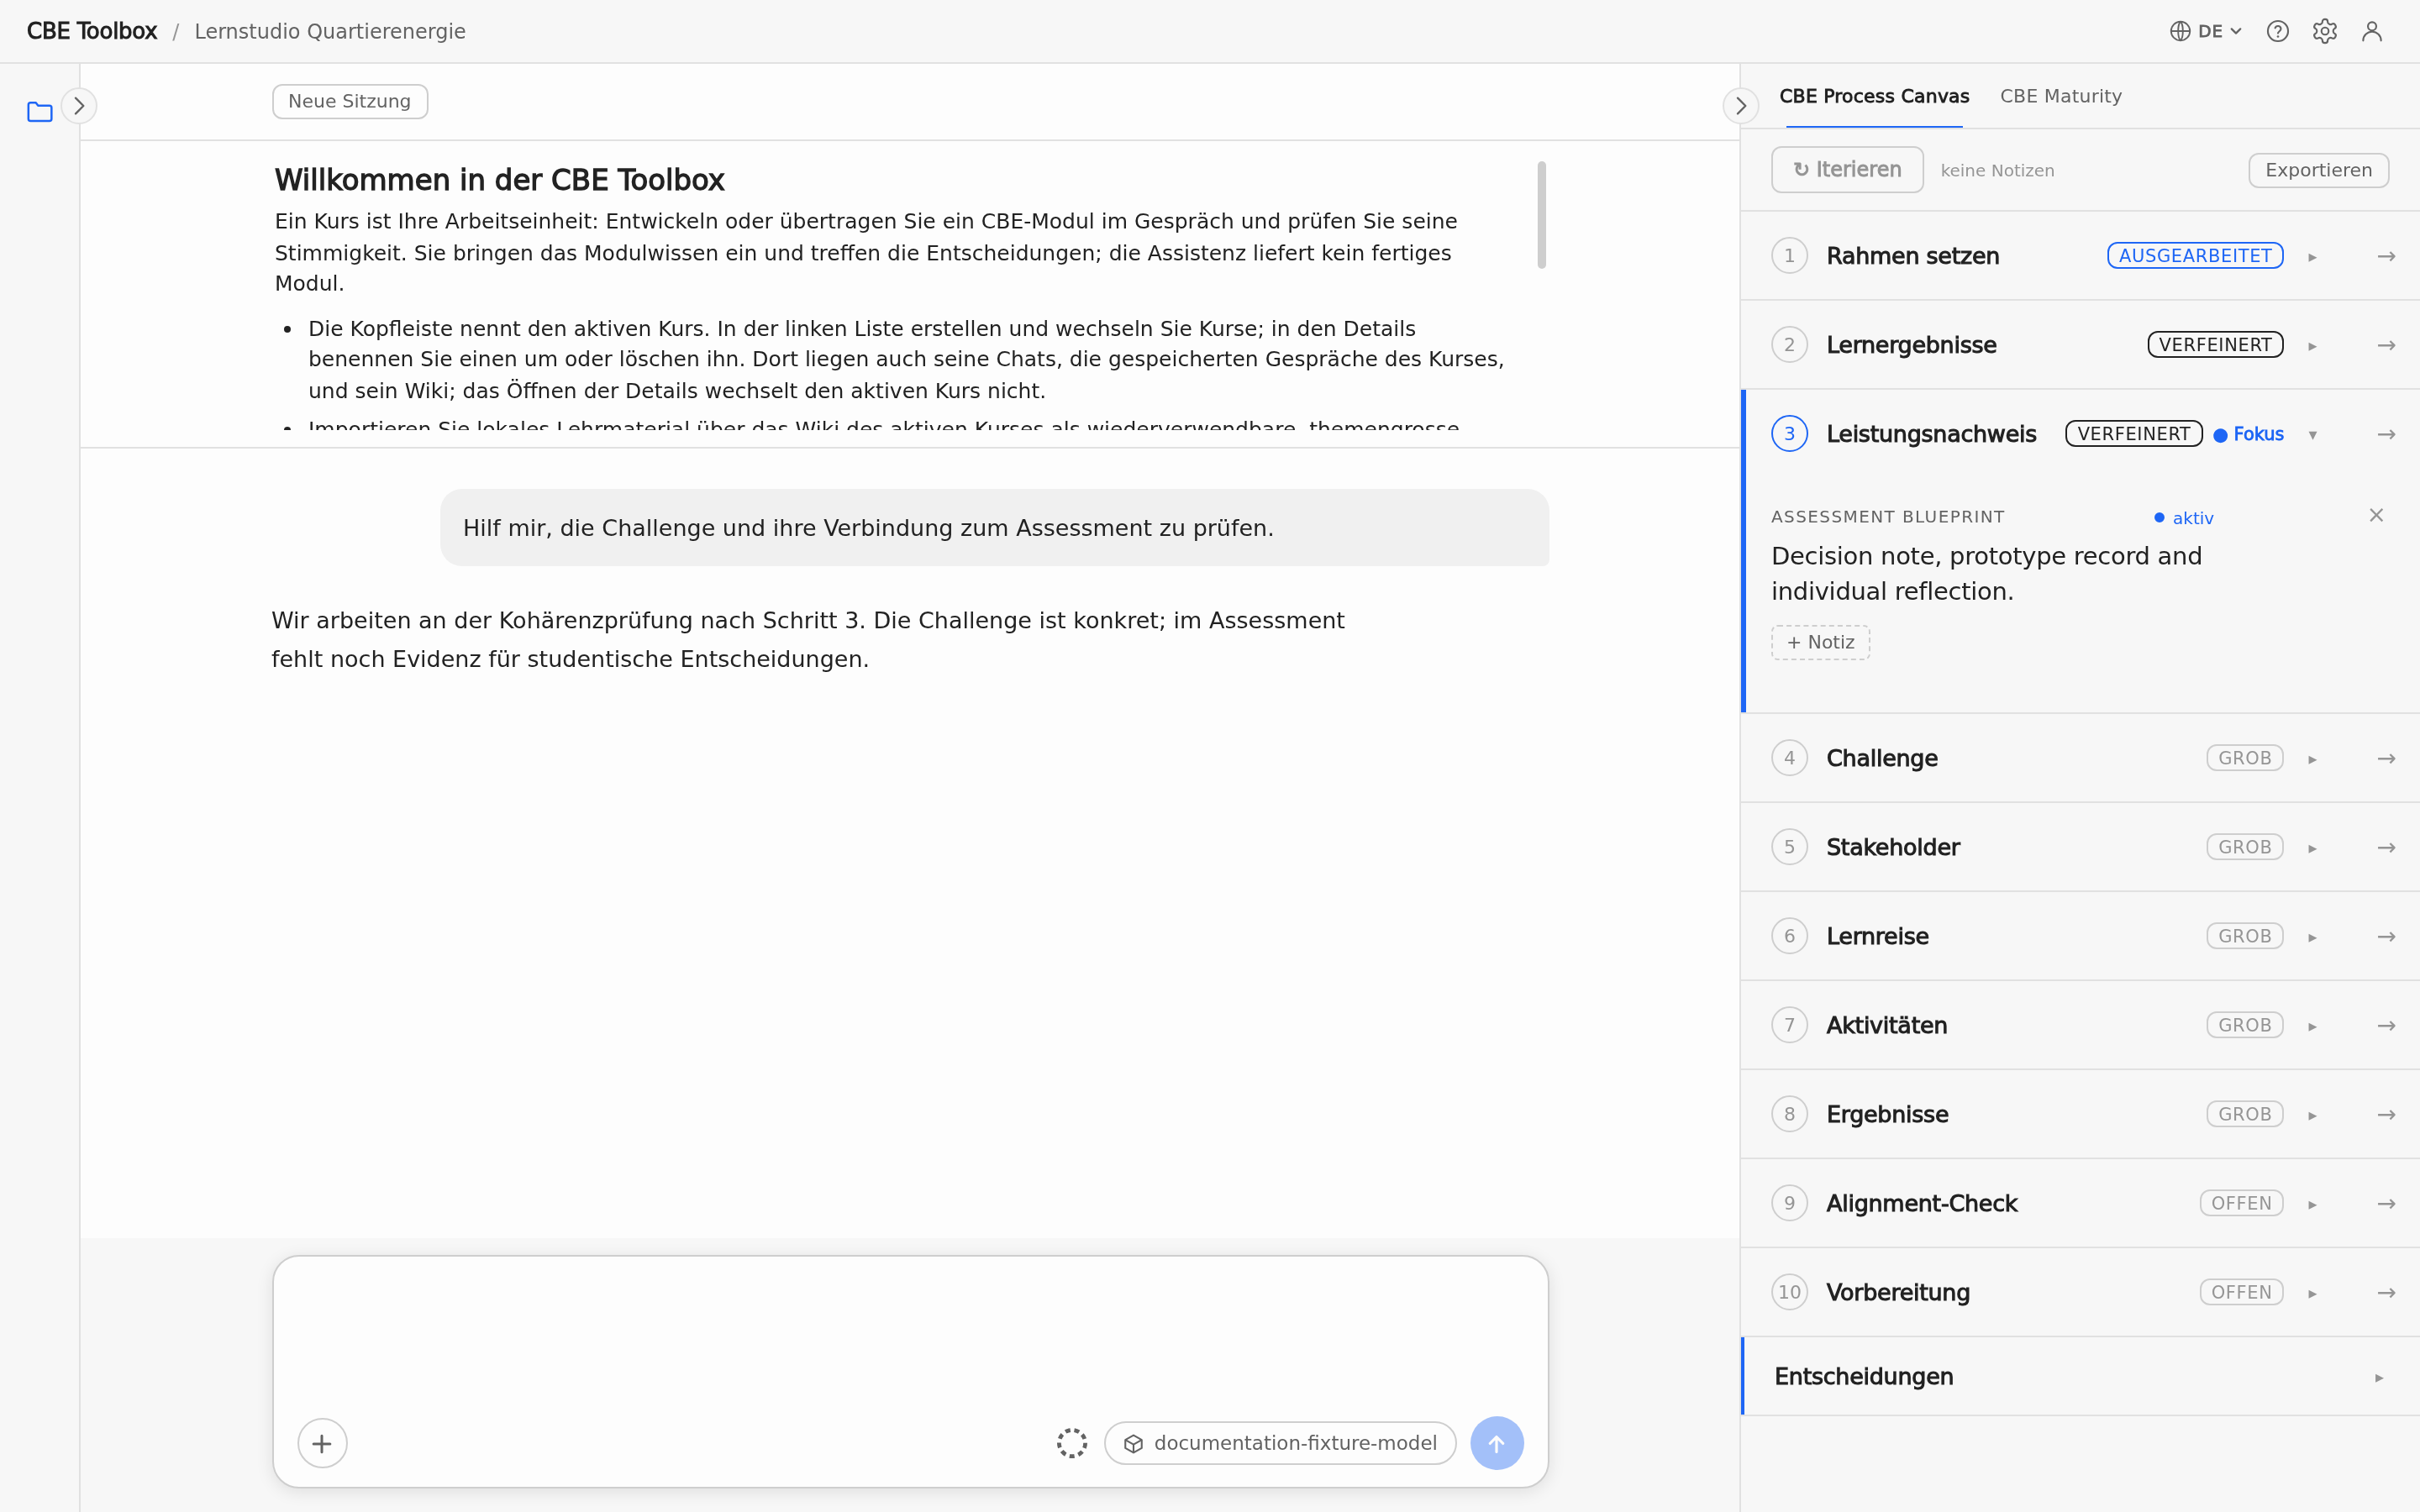Screen dimensions: 2420x1512
Task: Collapse the left sidebar chevron toggle
Action: (79, 106)
